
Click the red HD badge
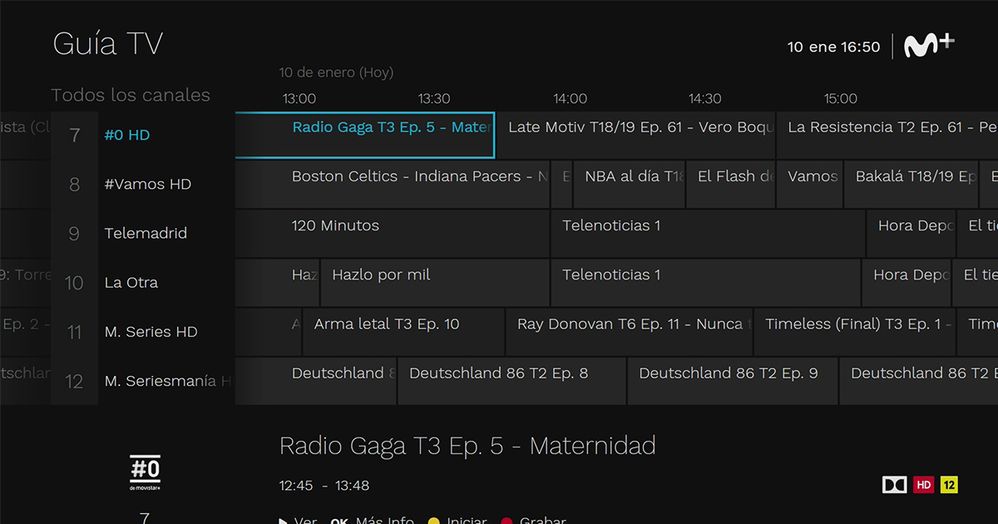[x=924, y=485]
